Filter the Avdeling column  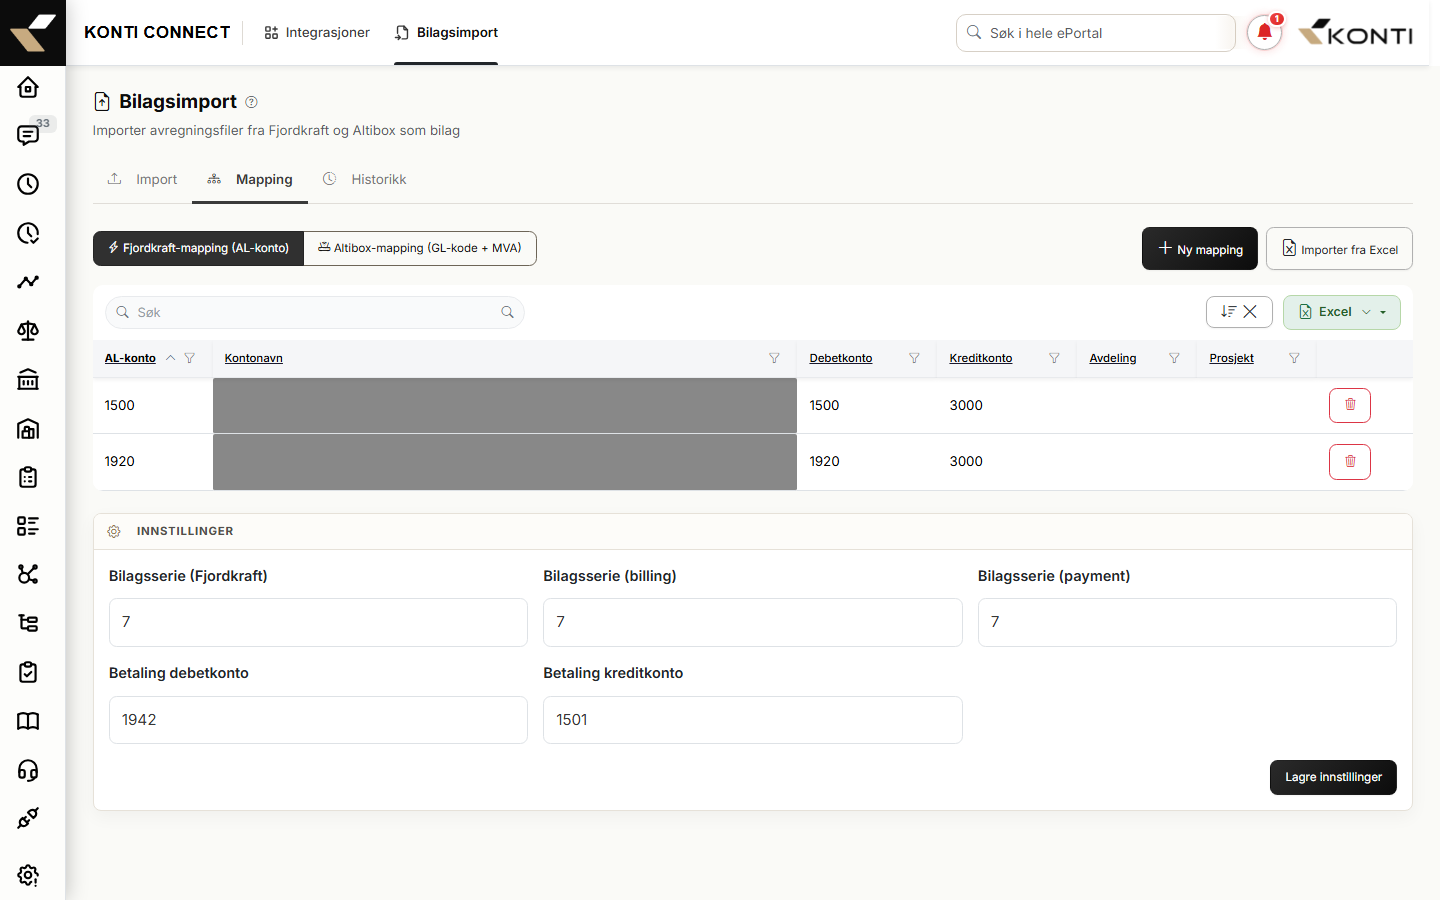click(1174, 358)
